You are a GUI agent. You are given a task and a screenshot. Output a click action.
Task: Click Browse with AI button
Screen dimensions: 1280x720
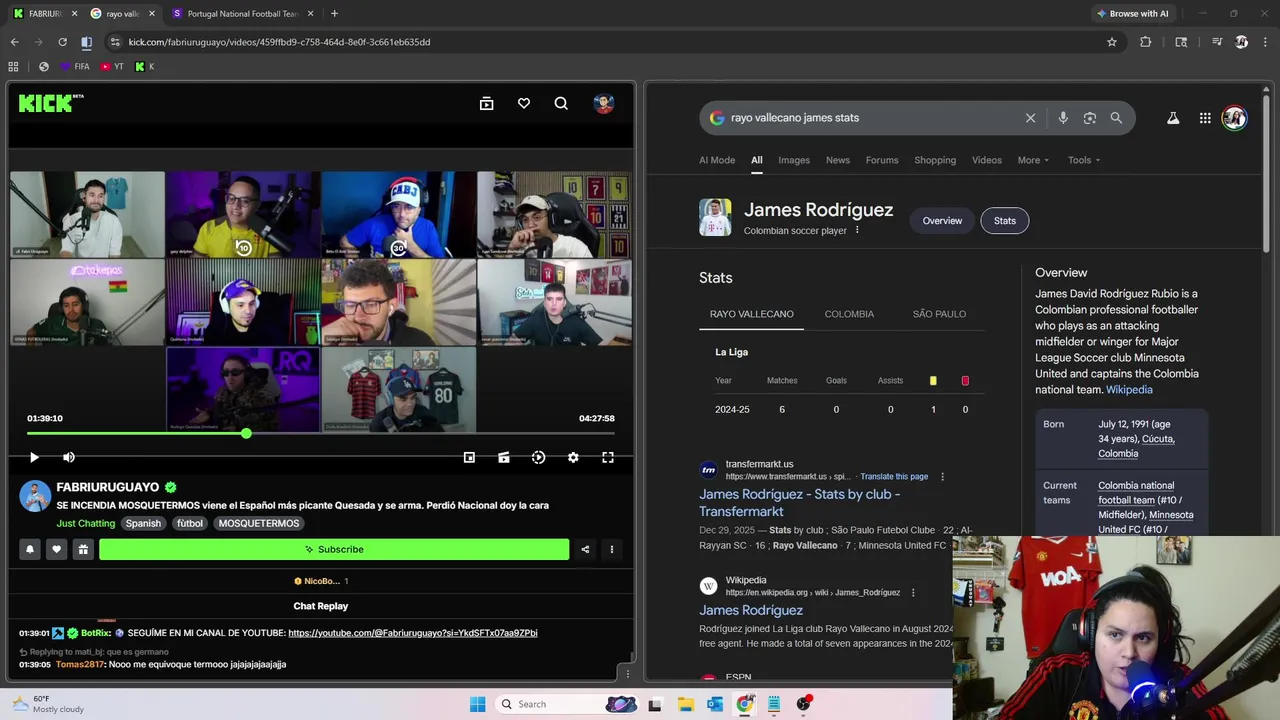(x=1132, y=14)
